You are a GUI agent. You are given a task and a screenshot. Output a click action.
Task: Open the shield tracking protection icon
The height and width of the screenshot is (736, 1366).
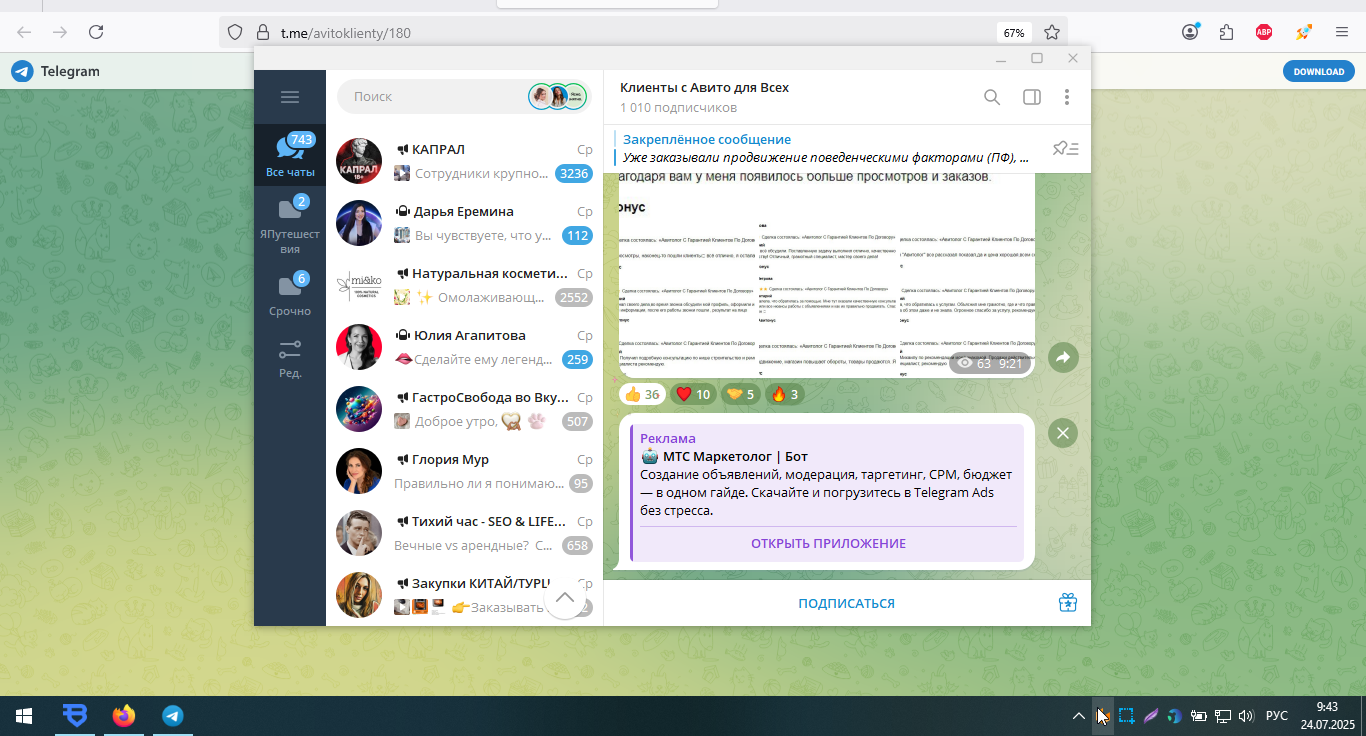235,32
